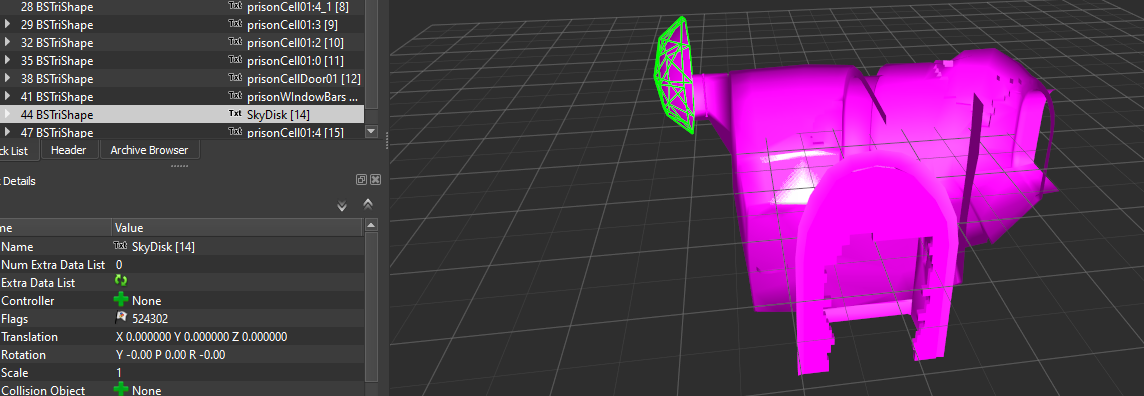Open the flag icon editor for Flags
Viewport: 1144px width, 396px height.
pyautogui.click(x=121, y=318)
